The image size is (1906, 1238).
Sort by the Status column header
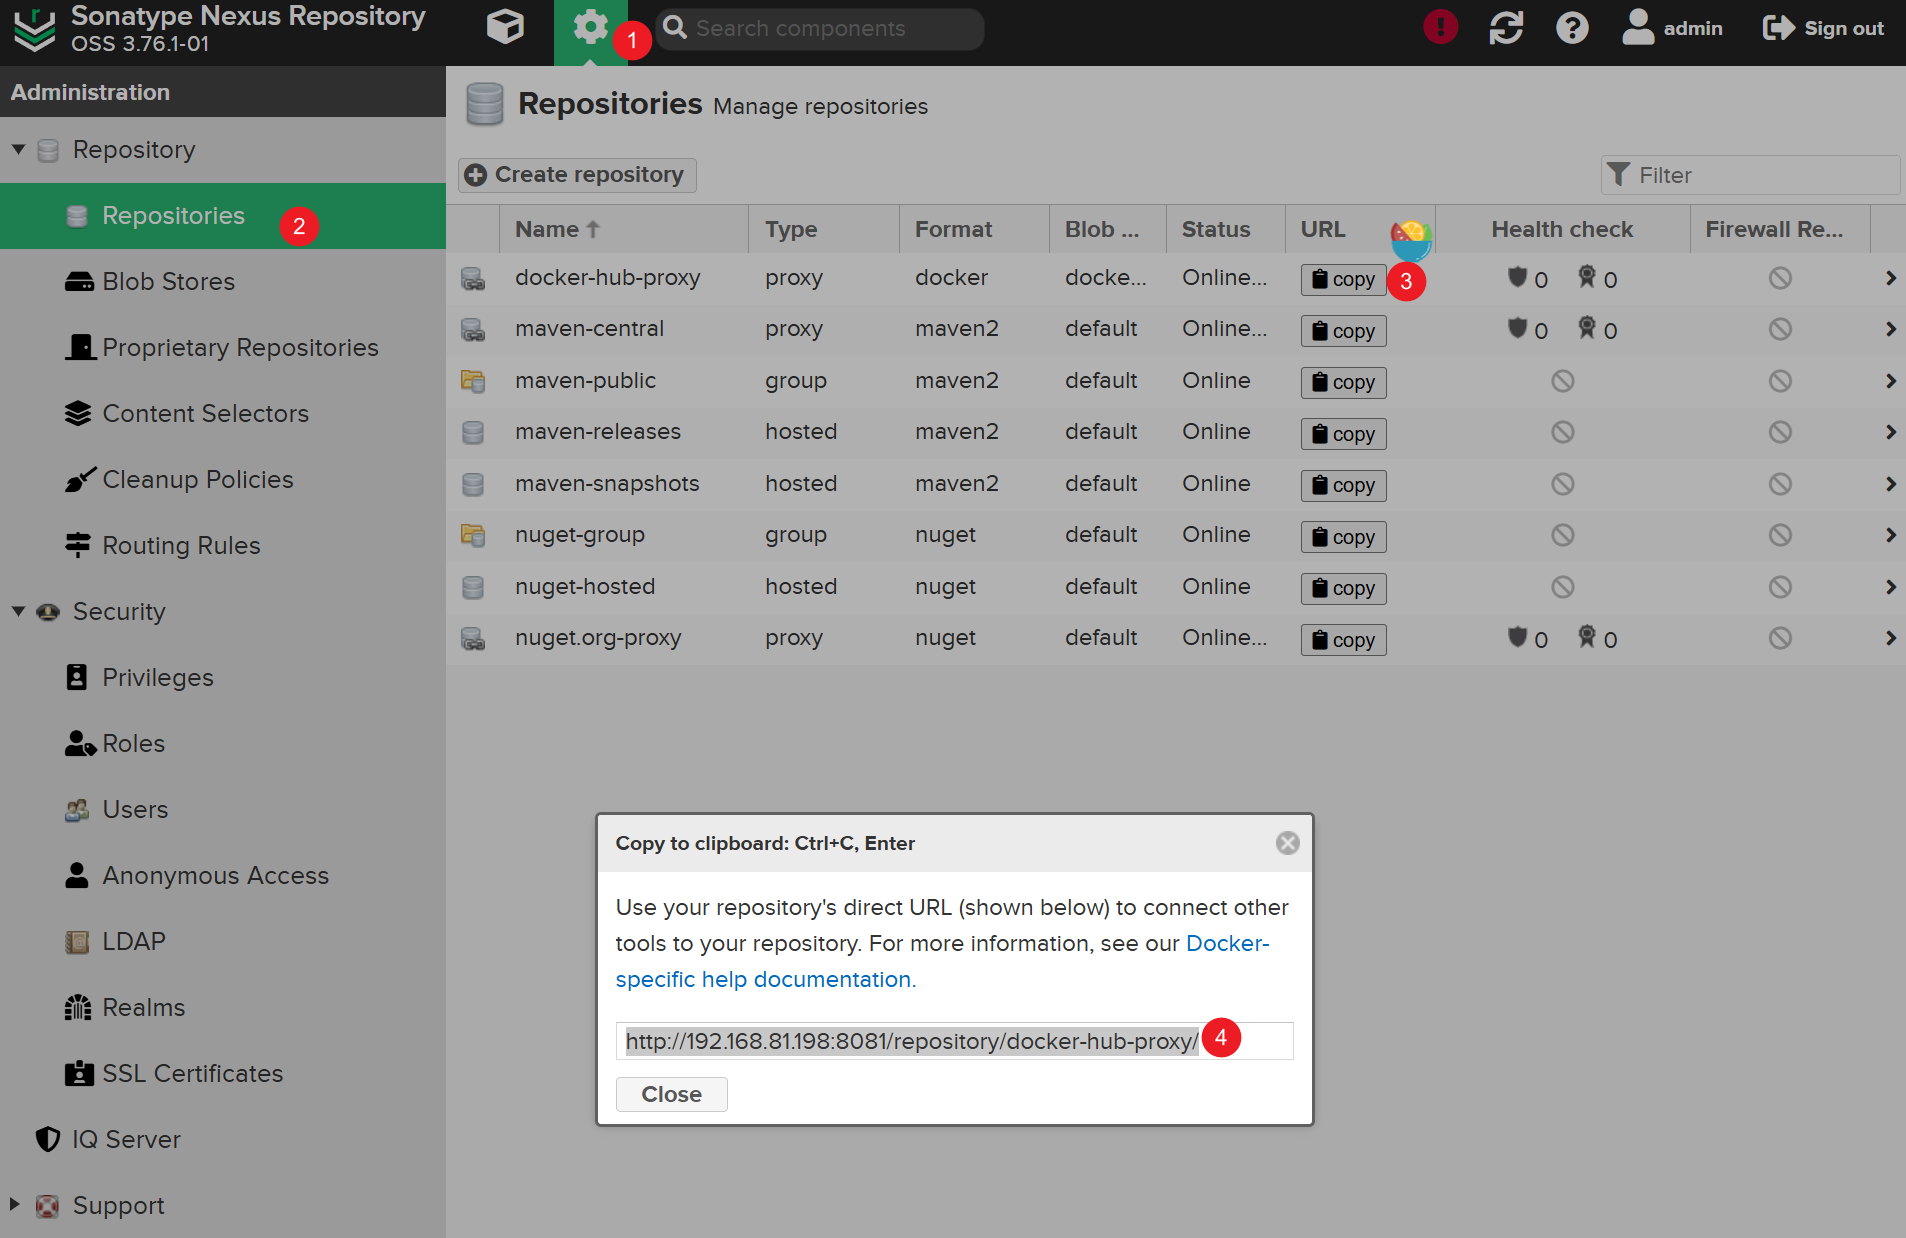click(x=1225, y=230)
